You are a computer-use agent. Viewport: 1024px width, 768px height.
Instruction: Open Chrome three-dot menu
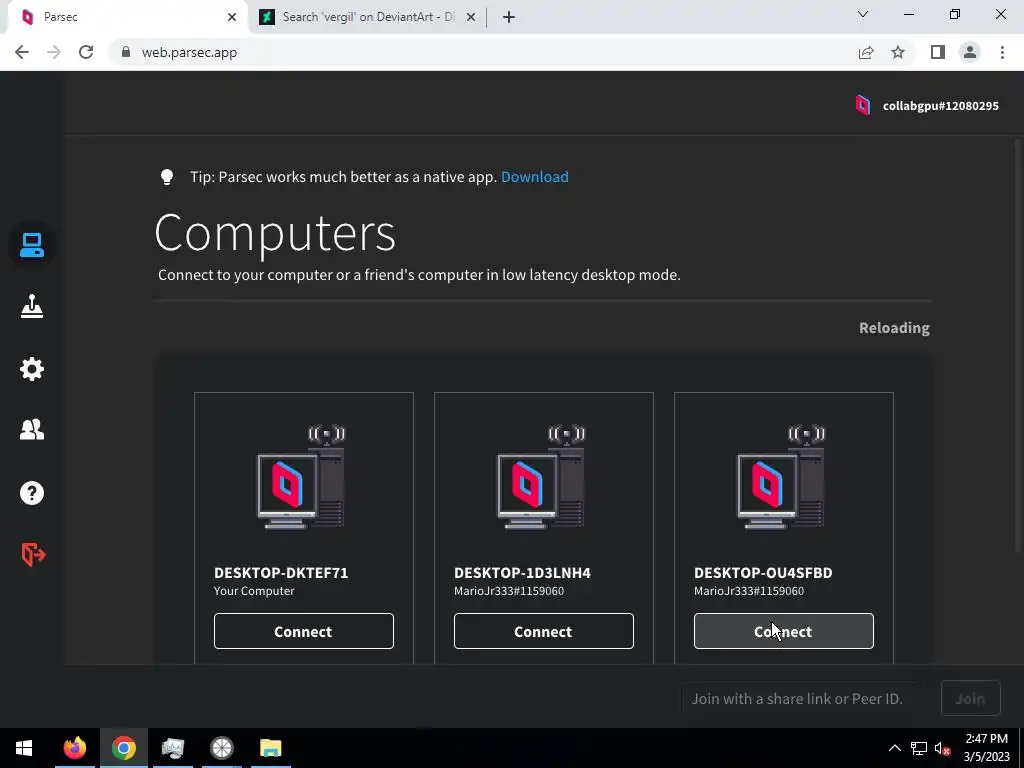click(x=1002, y=52)
